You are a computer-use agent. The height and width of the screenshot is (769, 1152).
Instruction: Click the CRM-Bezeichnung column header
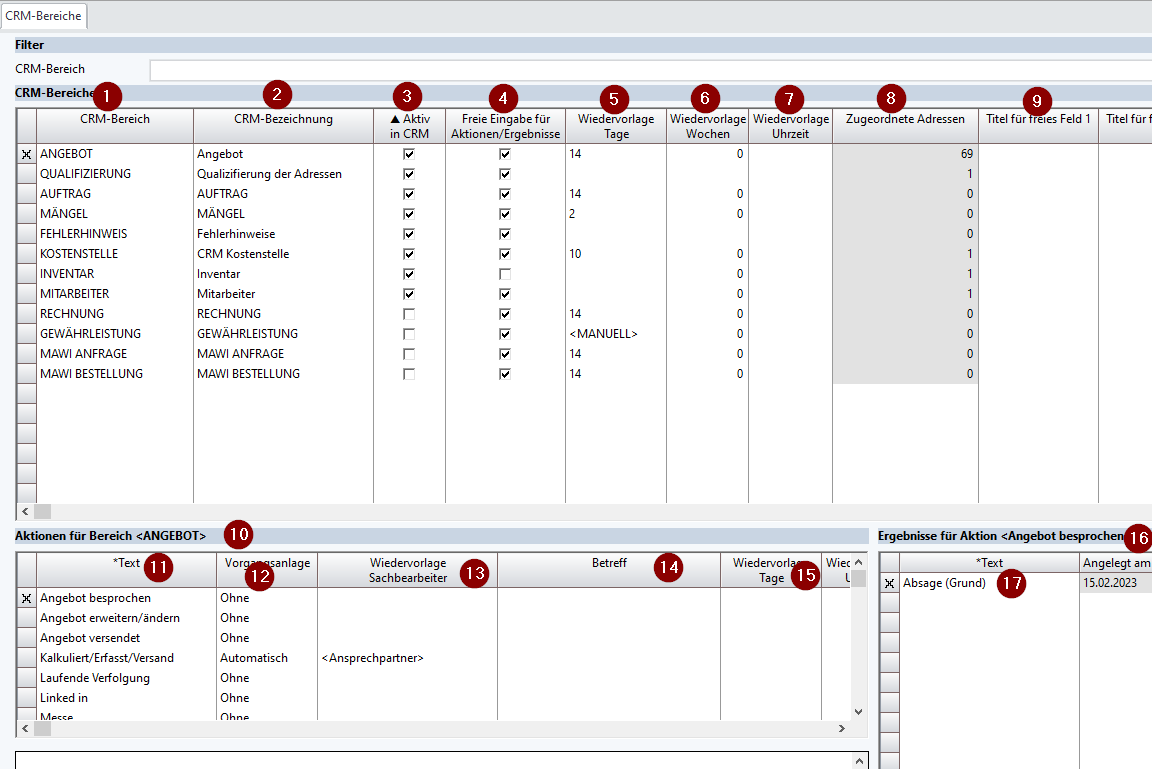[x=283, y=119]
